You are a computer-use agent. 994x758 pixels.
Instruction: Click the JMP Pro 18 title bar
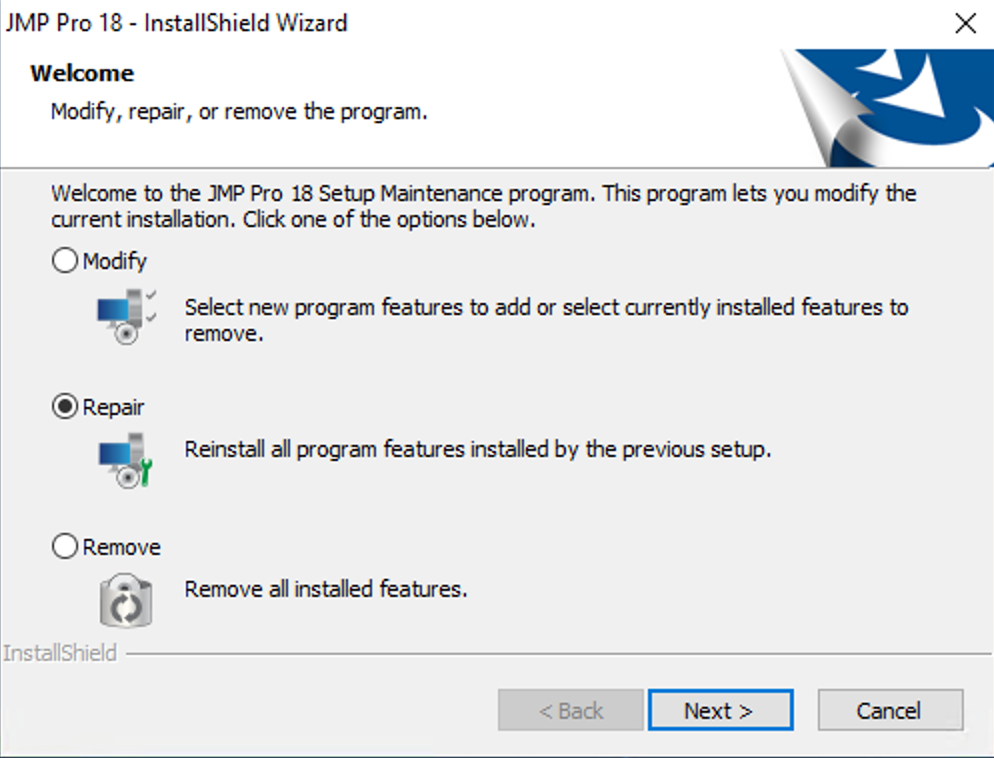click(175, 22)
